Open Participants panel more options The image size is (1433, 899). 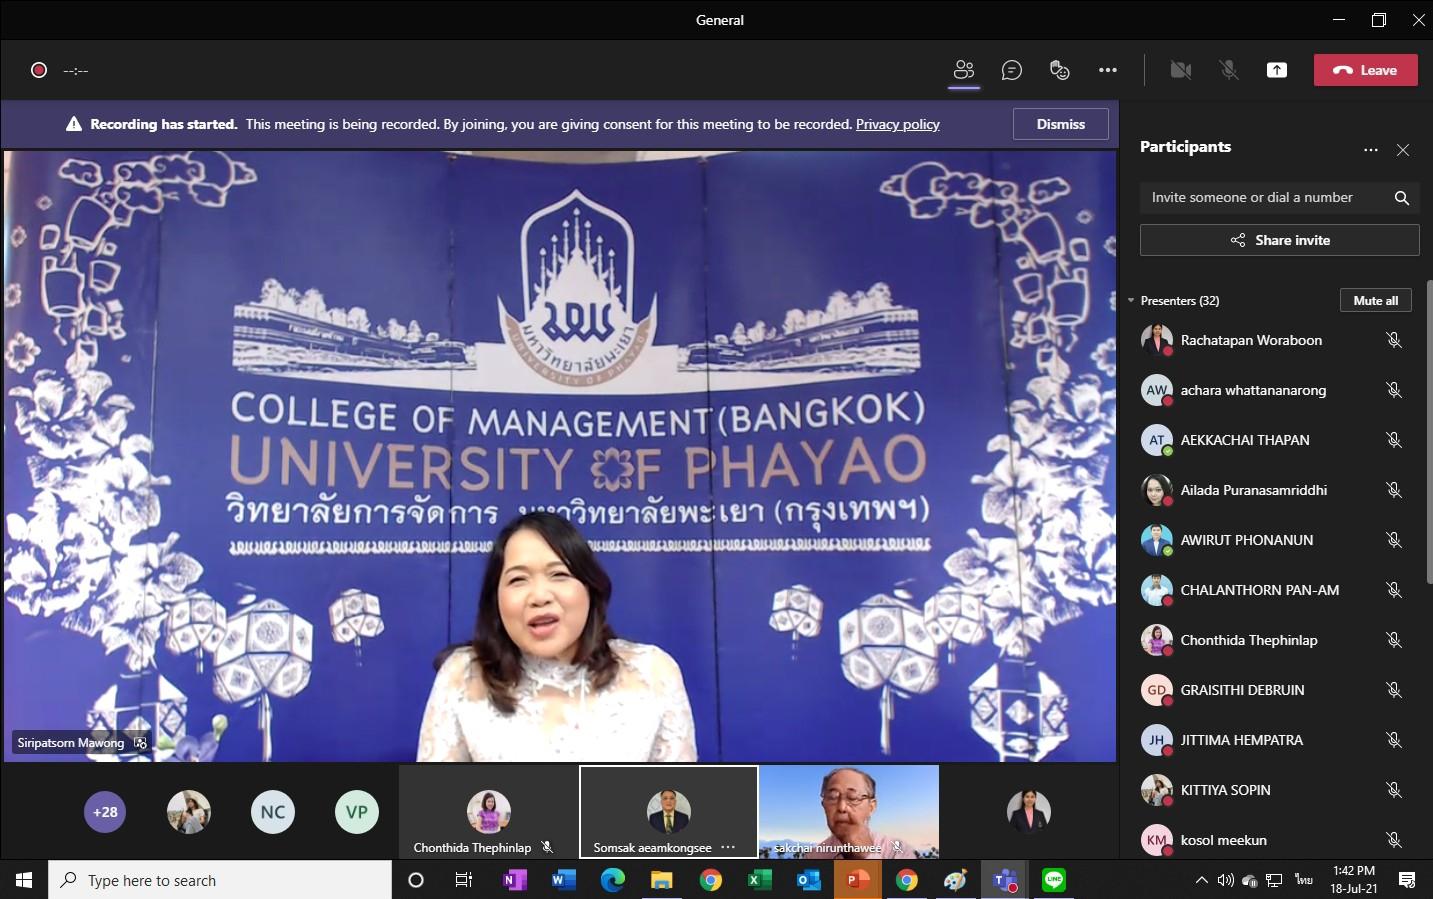1371,150
